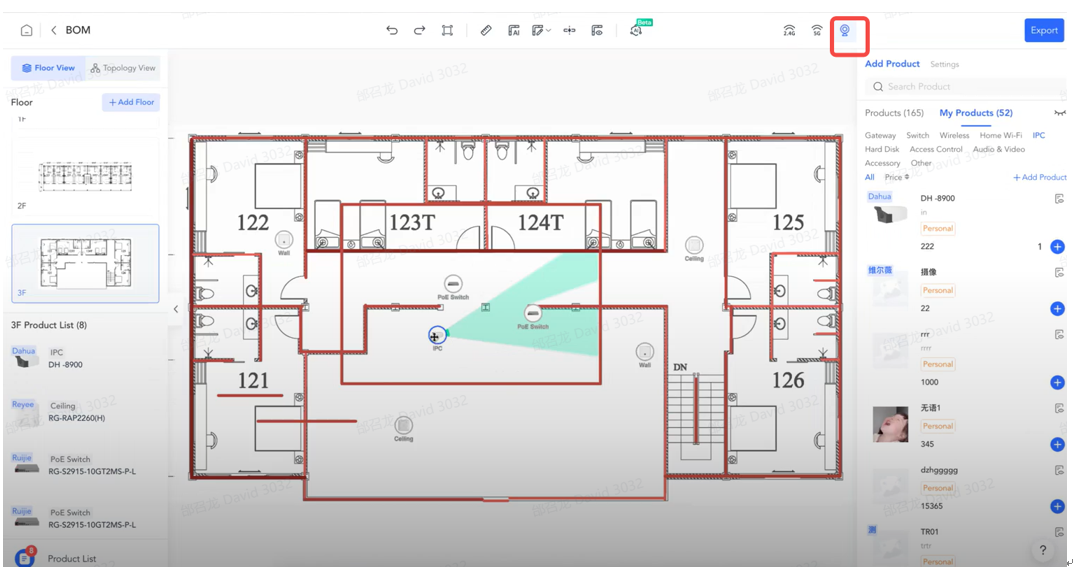Focus the Search Product field

[x=964, y=86]
